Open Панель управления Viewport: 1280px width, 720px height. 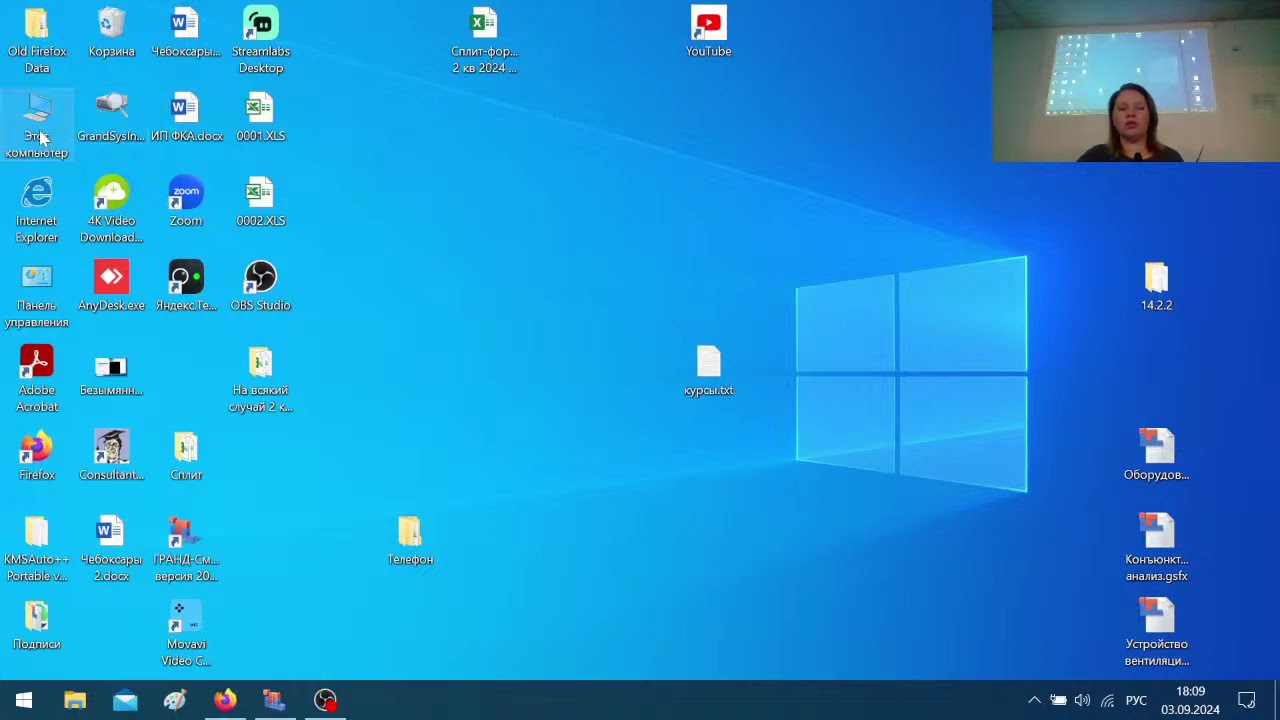point(37,295)
